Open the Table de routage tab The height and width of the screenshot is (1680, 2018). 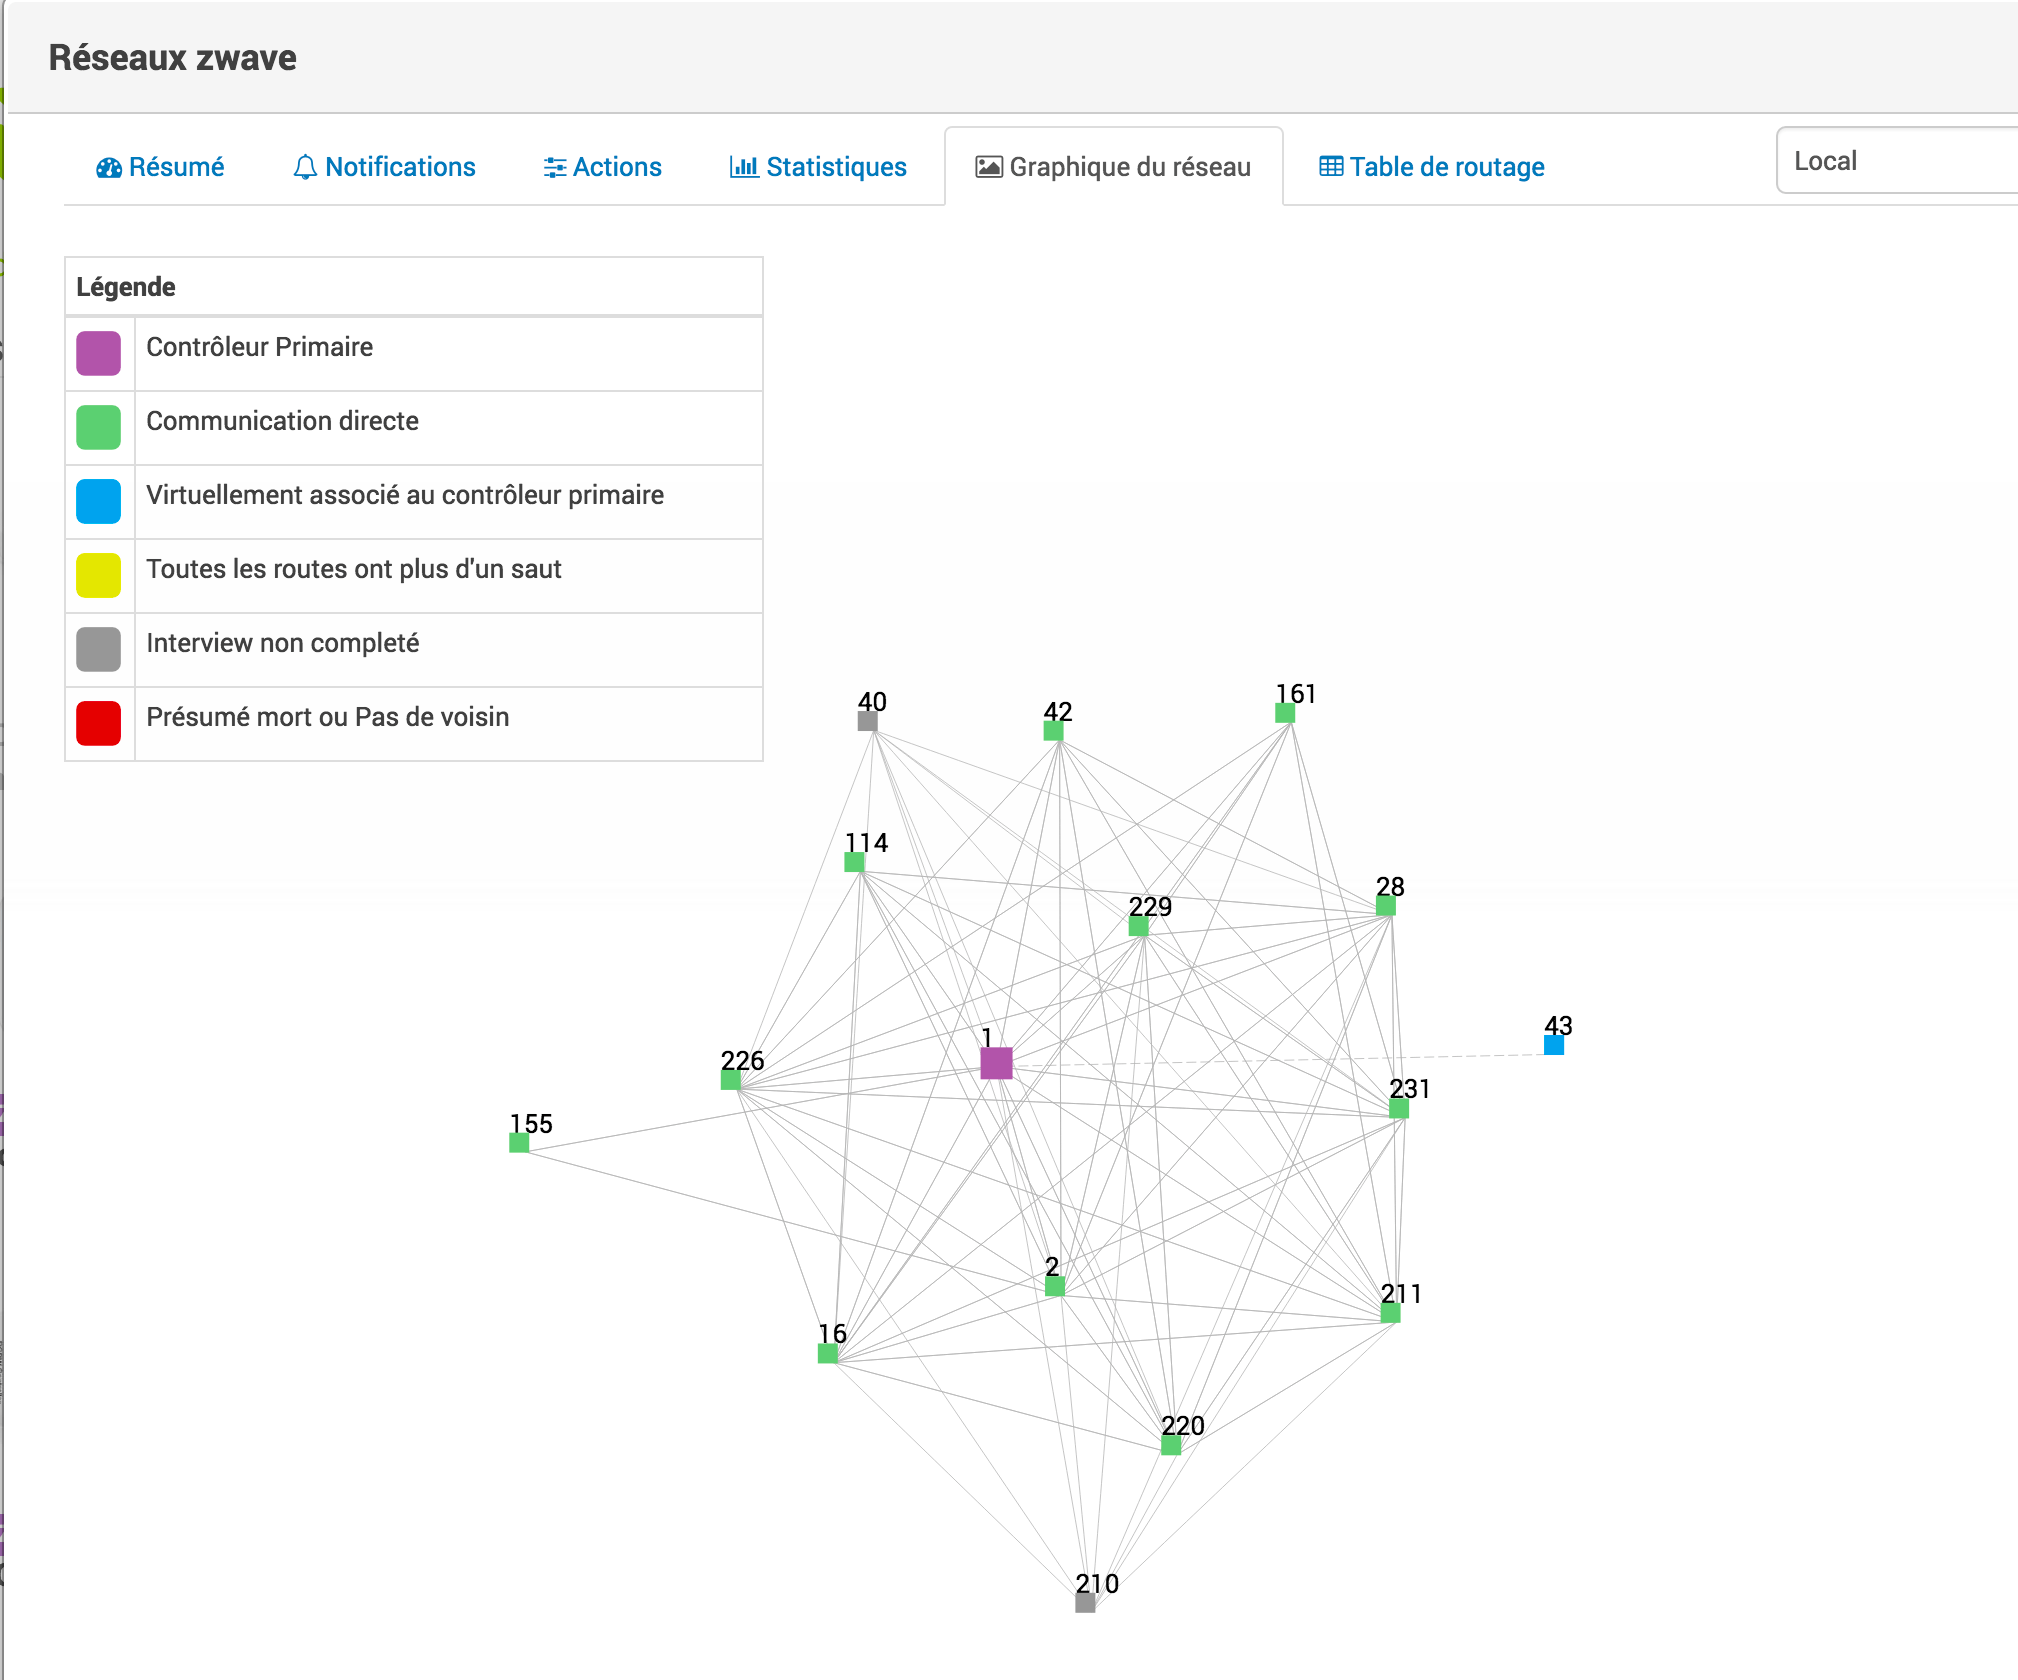pyautogui.click(x=1432, y=167)
